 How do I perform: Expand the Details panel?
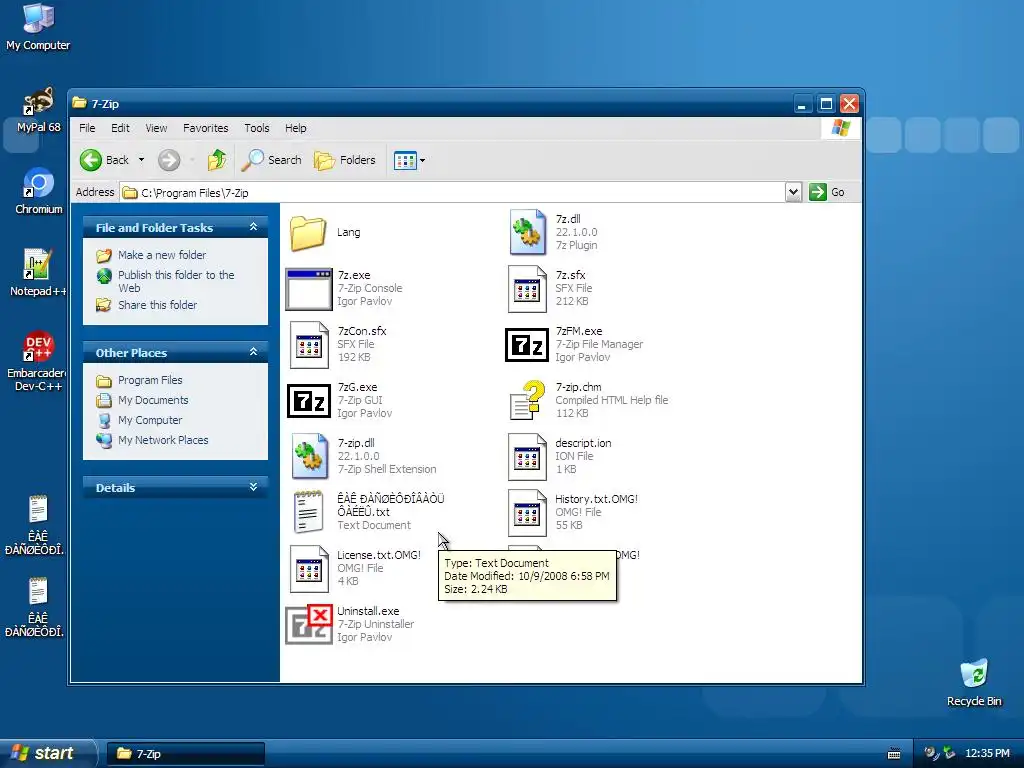coord(253,487)
